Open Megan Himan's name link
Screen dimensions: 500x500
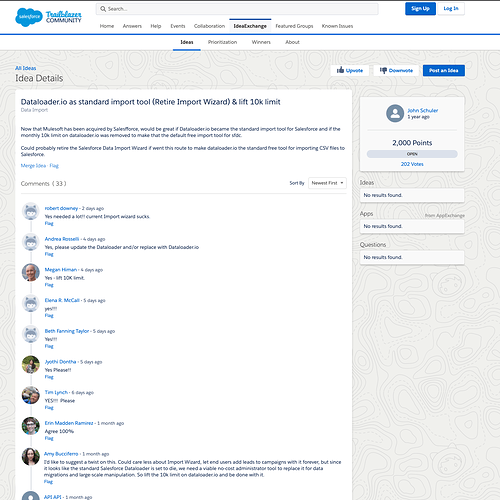pos(61,269)
